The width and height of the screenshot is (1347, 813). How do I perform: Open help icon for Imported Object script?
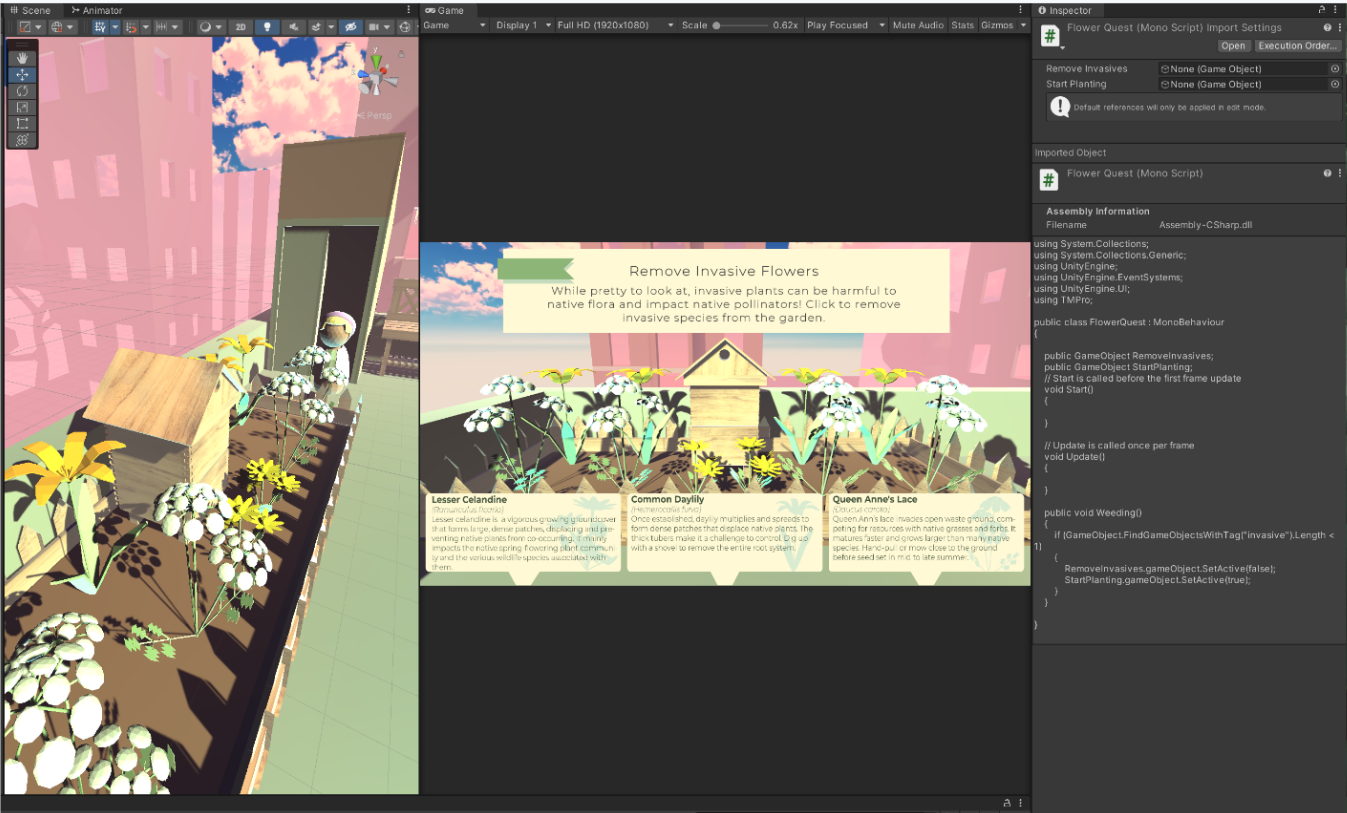click(1327, 173)
